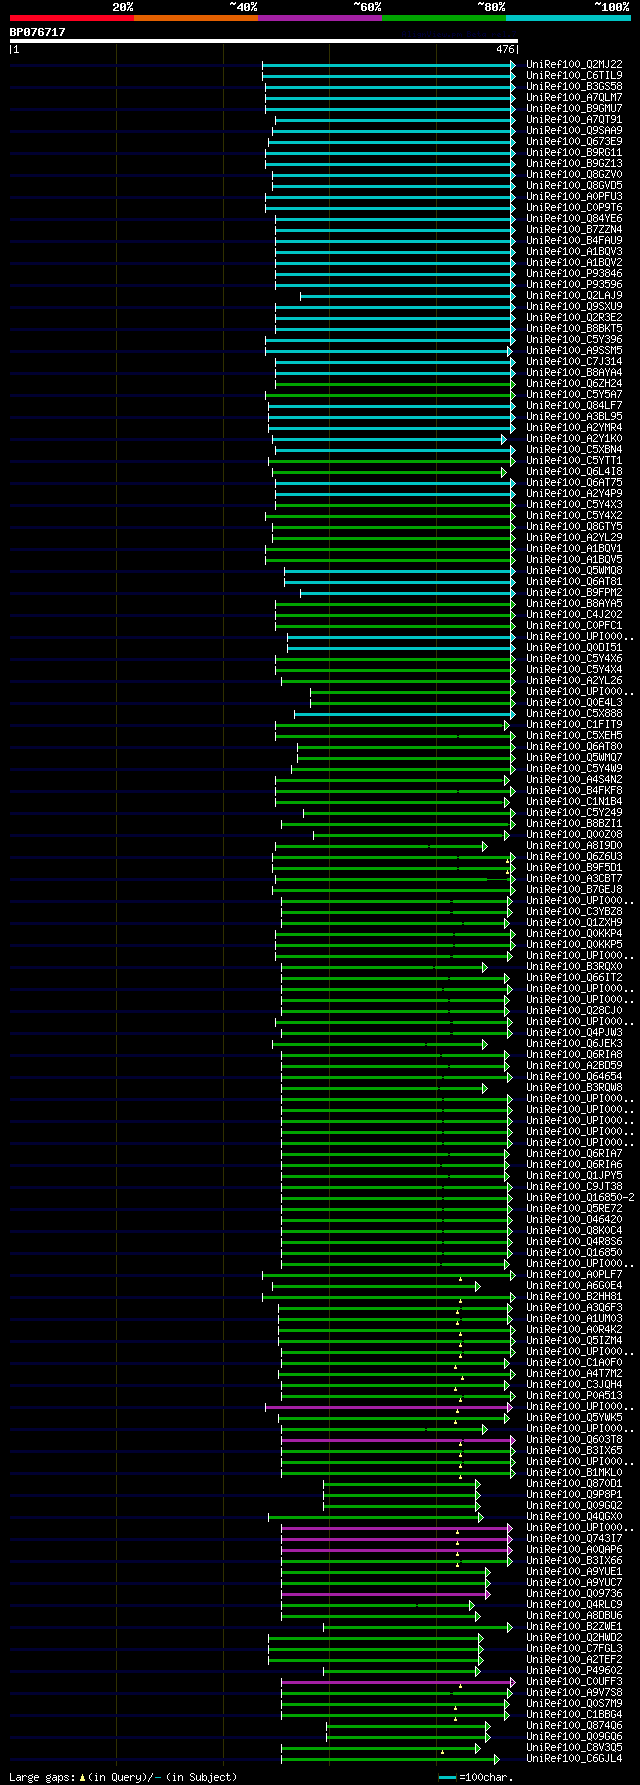Select hit label UniRef100_A4S4N2
Screen dimensions: 640x1785
tap(574, 779)
